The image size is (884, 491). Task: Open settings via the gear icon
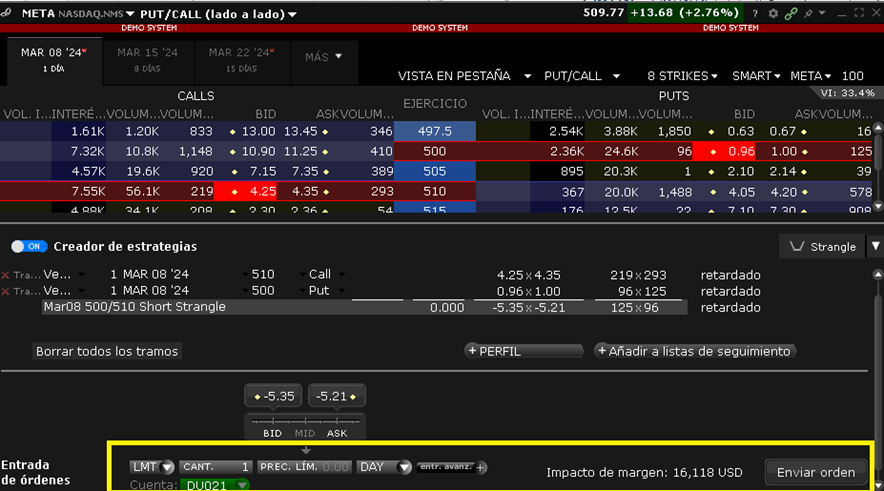pos(774,14)
